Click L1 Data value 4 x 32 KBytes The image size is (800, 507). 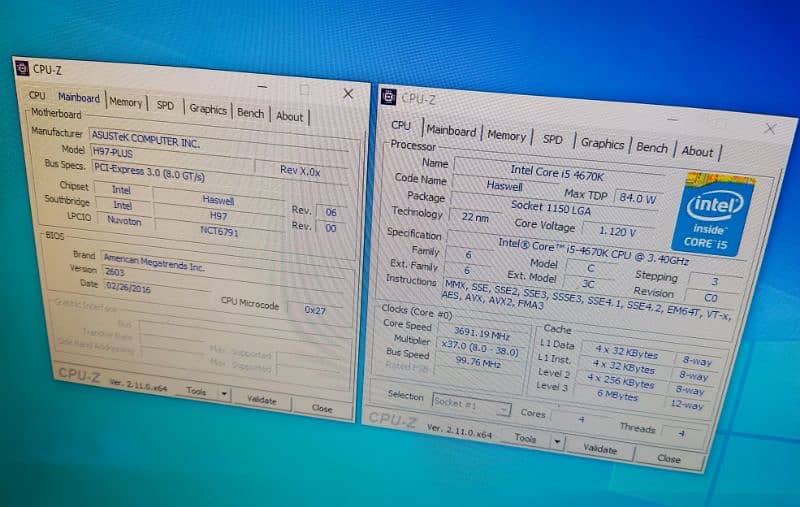coord(627,351)
